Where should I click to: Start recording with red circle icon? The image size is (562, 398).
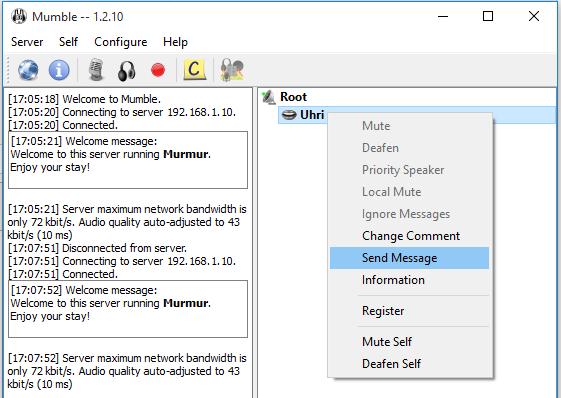158,70
